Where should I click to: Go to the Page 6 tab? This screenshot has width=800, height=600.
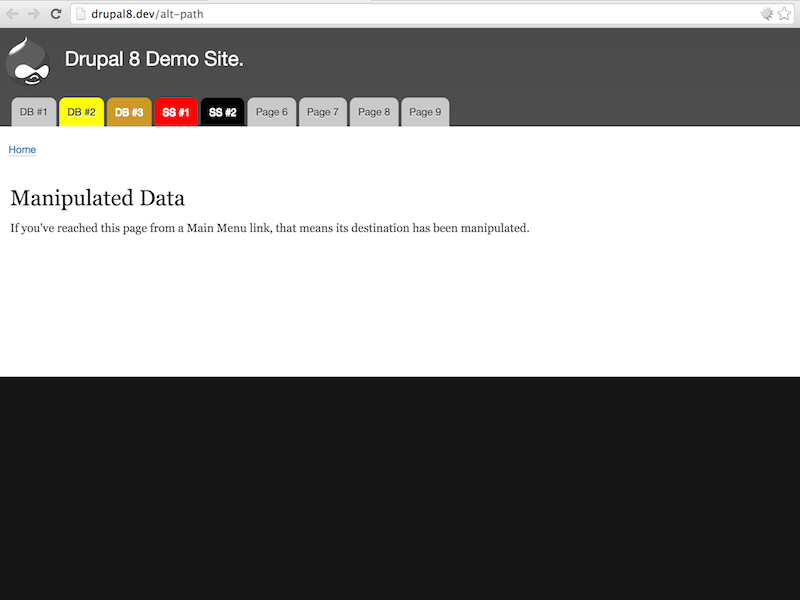point(271,112)
